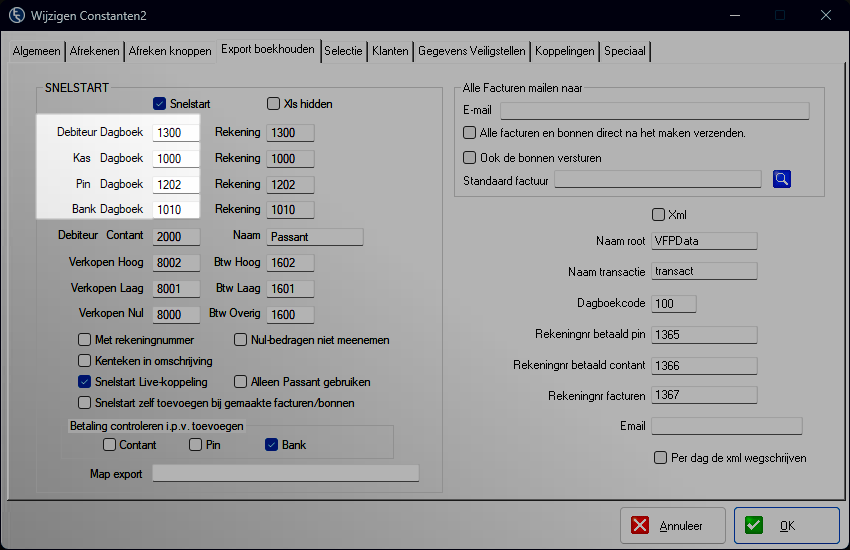Image resolution: width=850 pixels, height=550 pixels.
Task: Switch to the Algemeen tab
Action: pos(36,51)
